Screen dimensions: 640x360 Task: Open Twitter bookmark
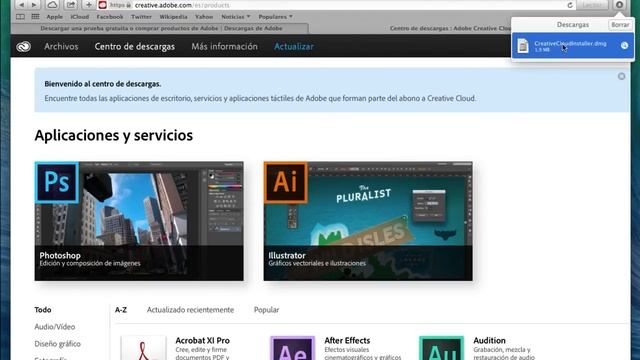(141, 17)
